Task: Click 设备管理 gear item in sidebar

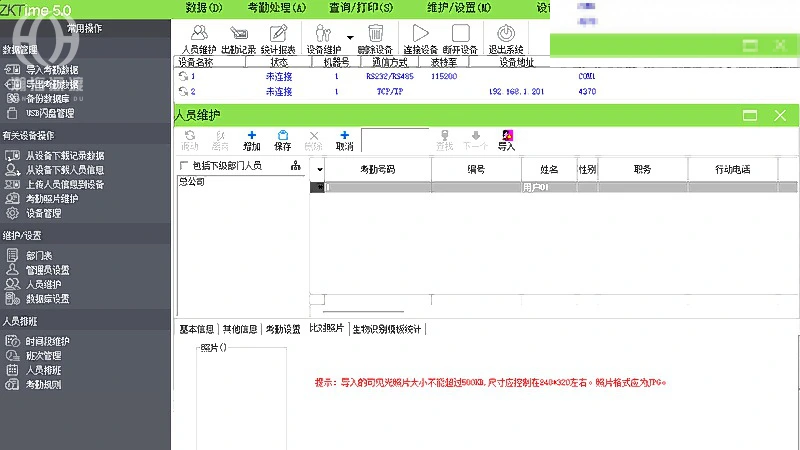Action: click(43, 213)
